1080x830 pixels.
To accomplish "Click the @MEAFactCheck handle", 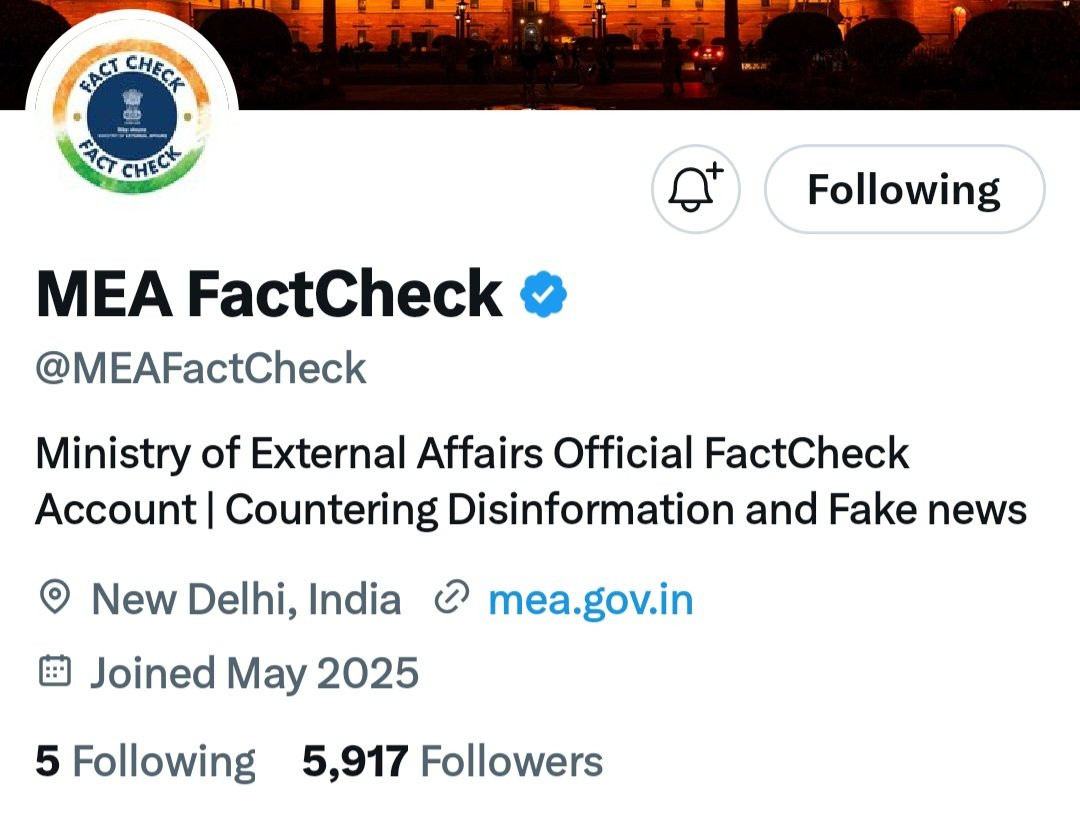I will point(201,369).
